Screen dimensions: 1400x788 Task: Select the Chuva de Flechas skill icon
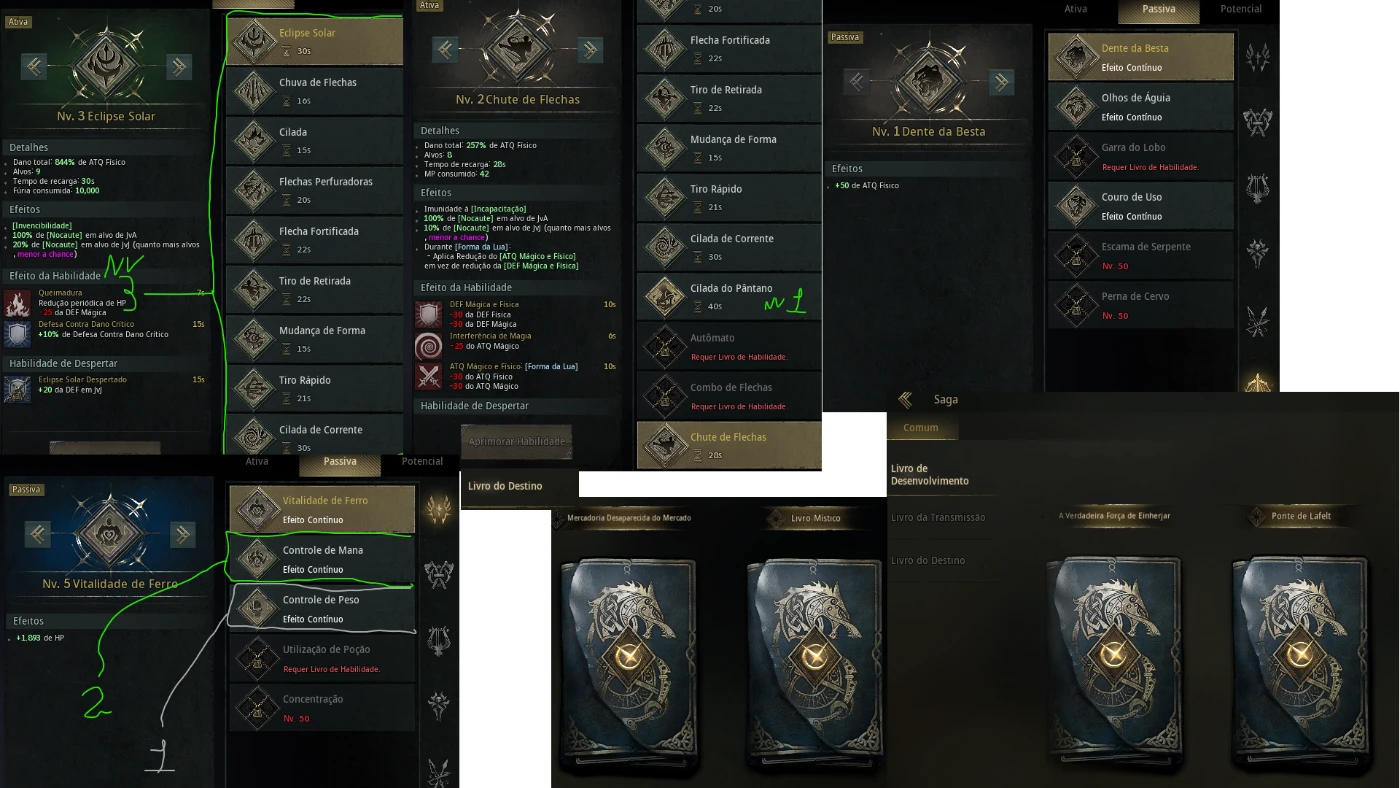tap(256, 91)
